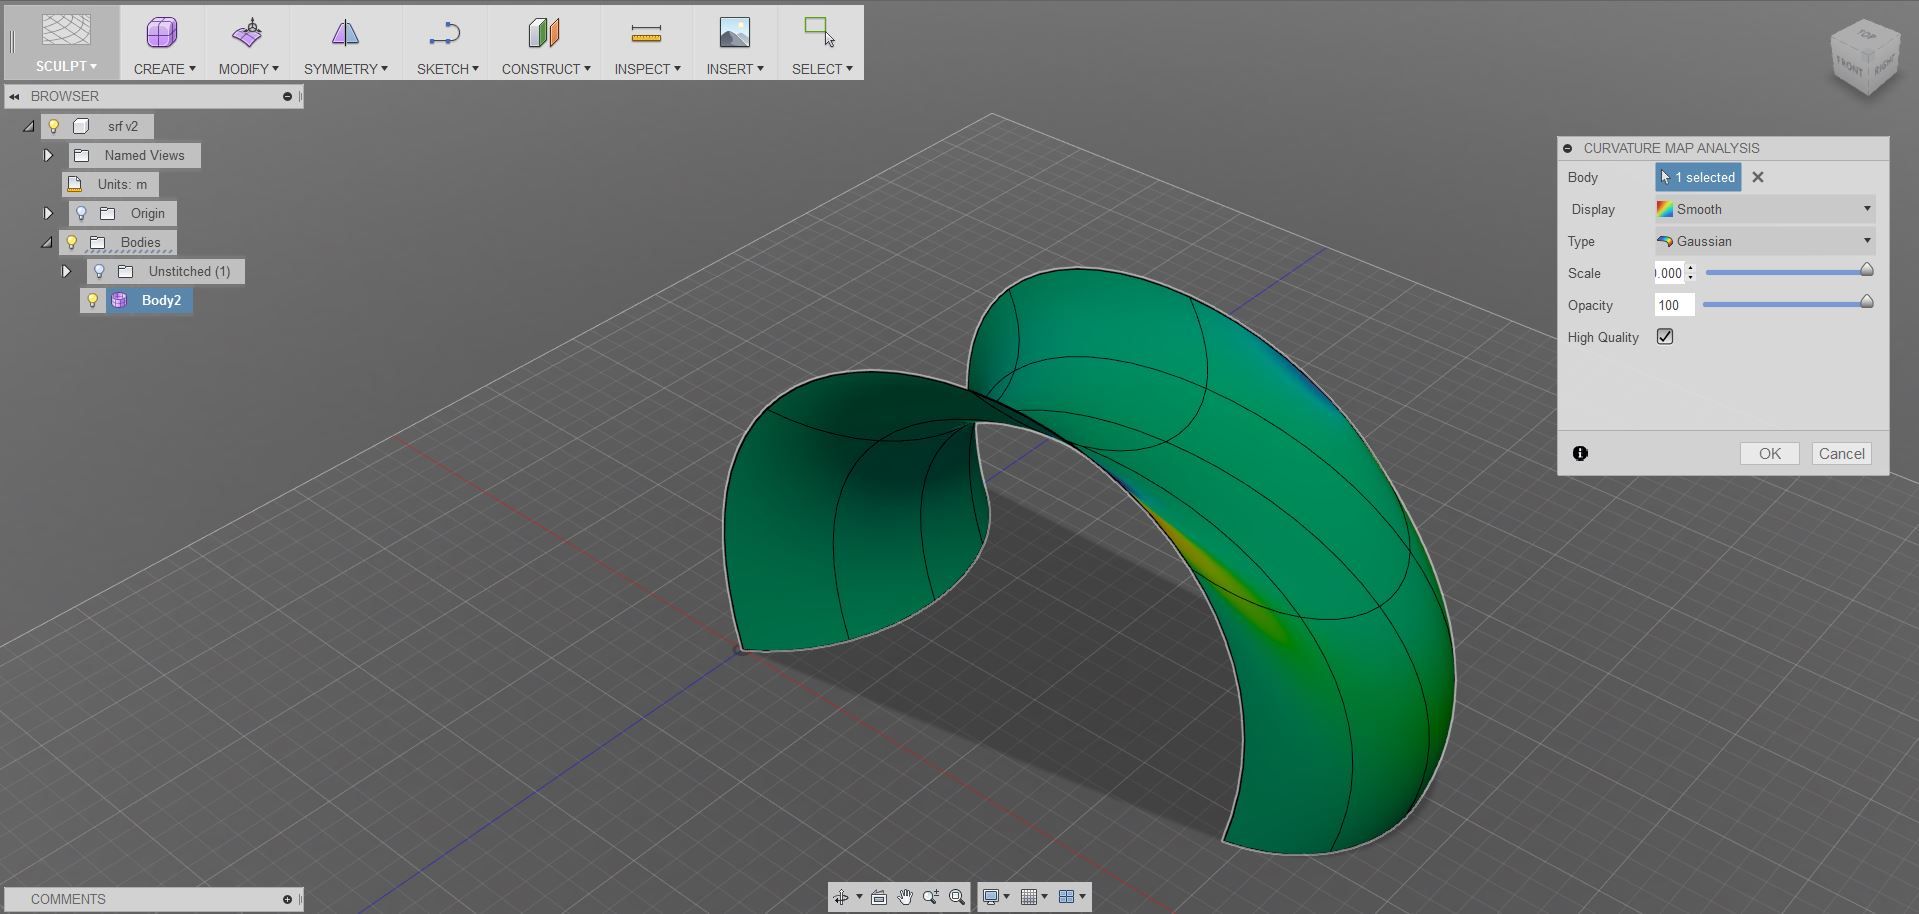Toggle visibility bulb for Body2

[93, 300]
